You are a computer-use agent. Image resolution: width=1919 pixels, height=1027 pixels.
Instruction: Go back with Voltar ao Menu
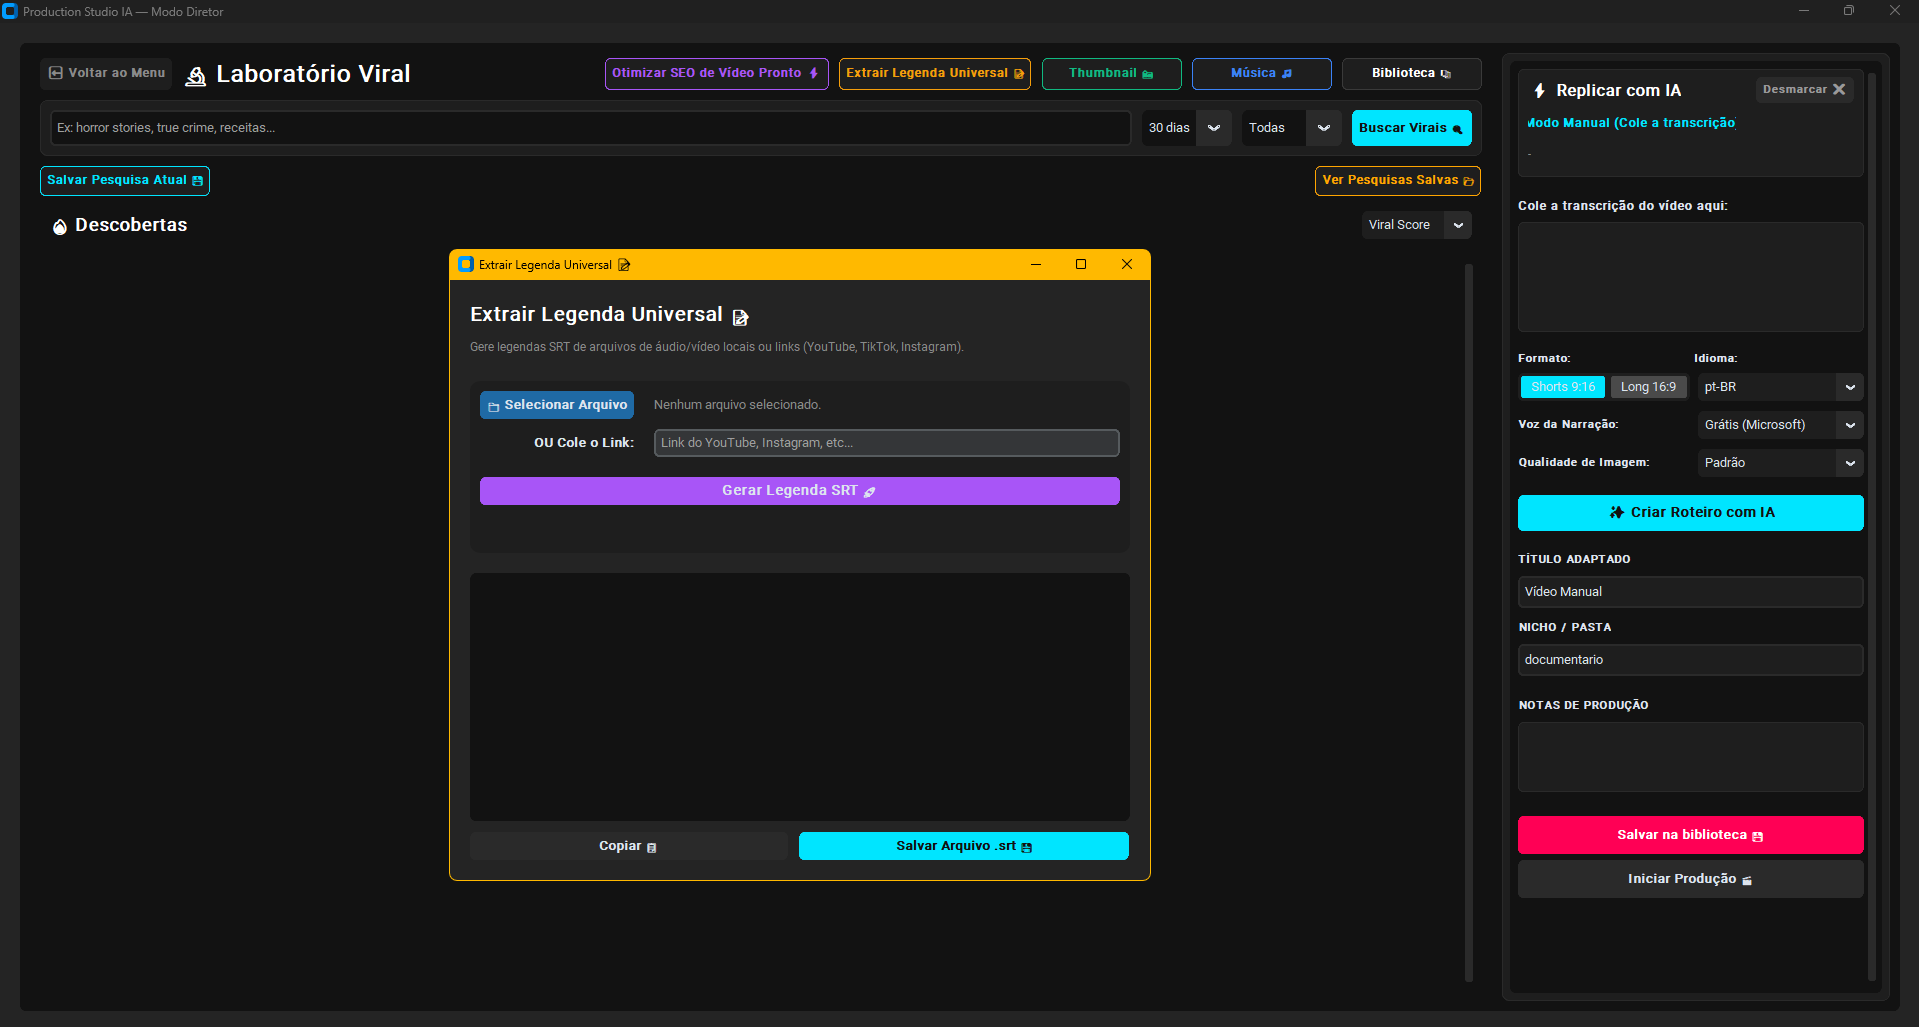point(107,73)
